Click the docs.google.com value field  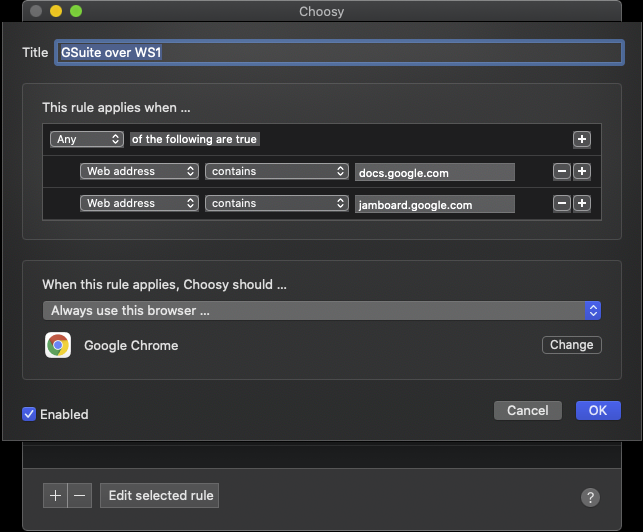click(x=435, y=172)
